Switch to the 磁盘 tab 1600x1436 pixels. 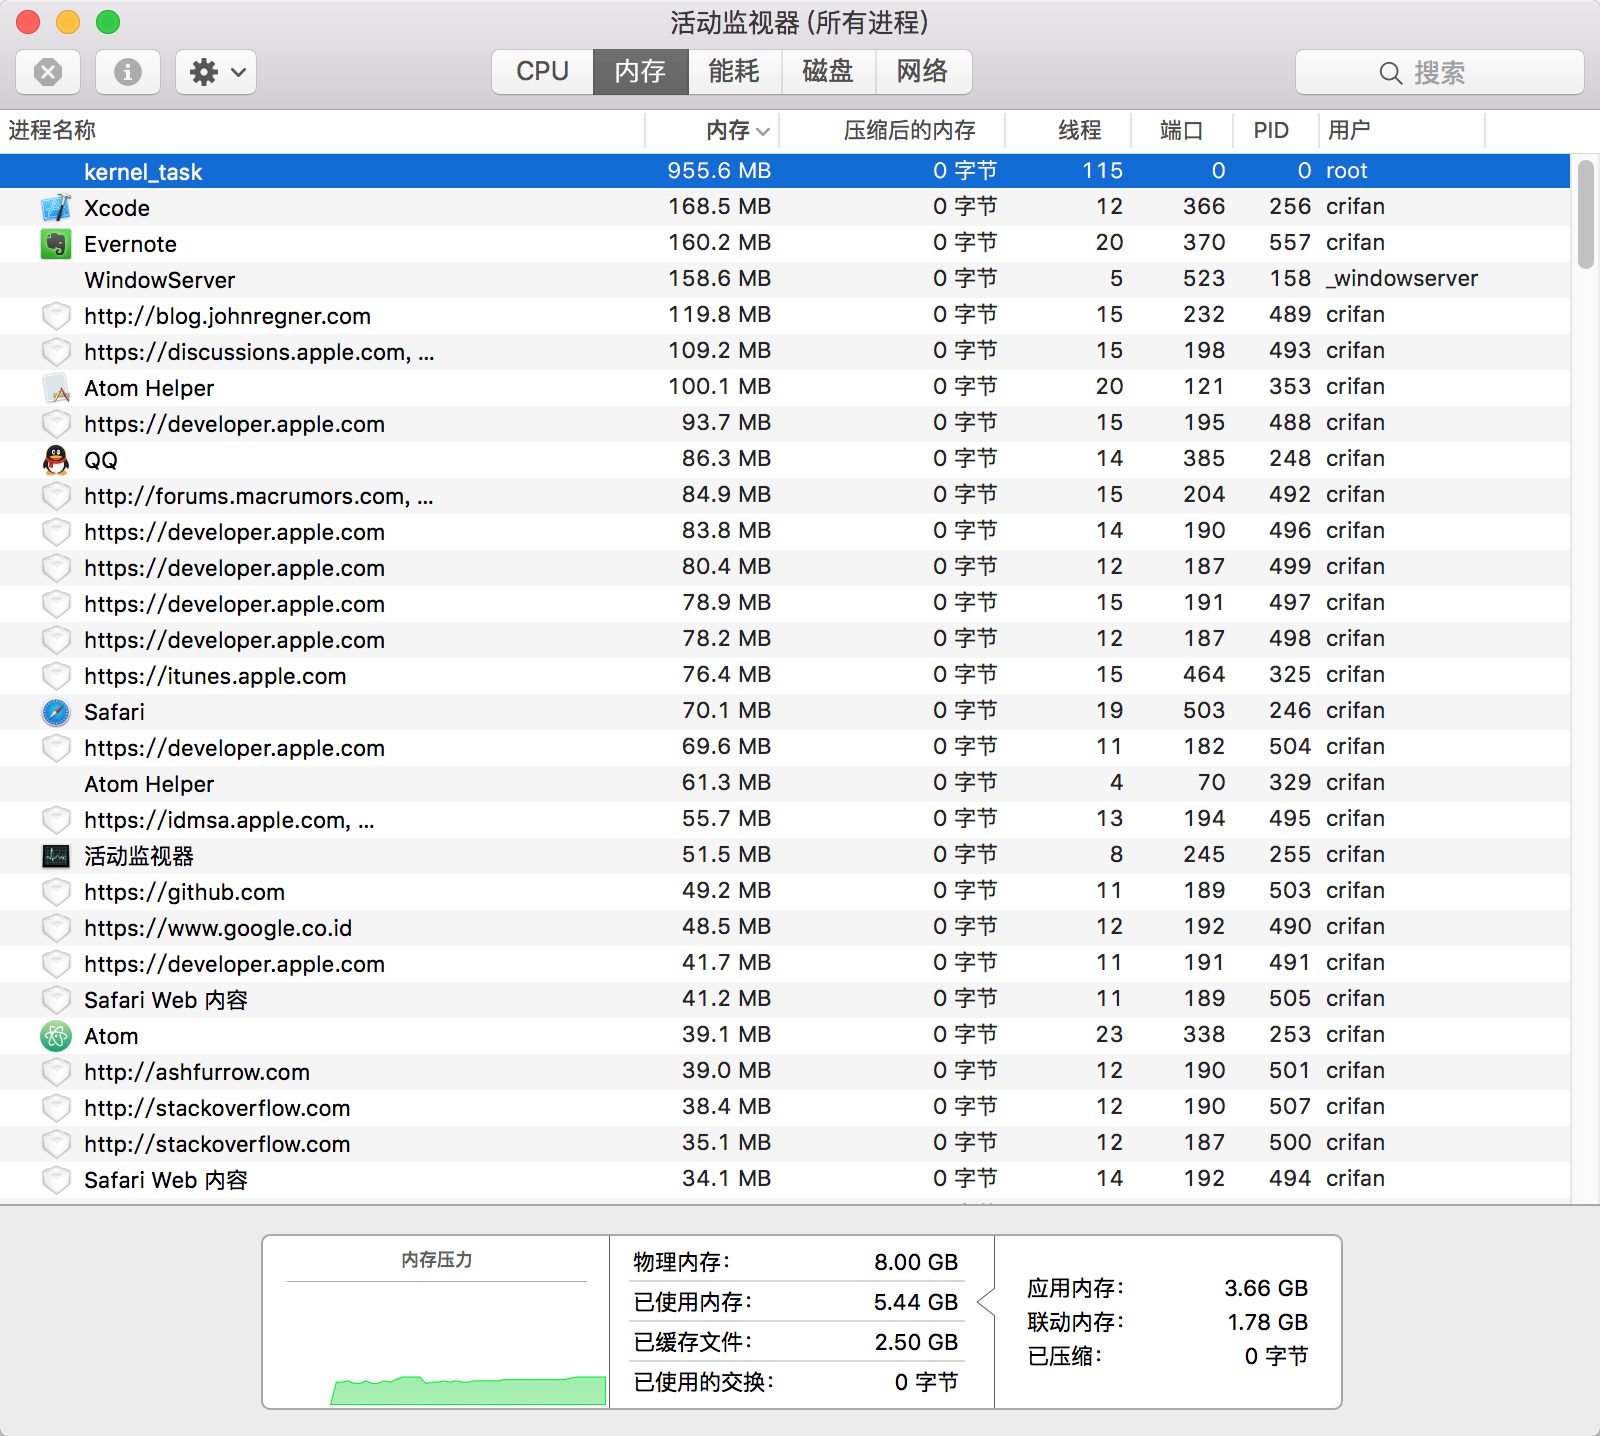[x=829, y=72]
